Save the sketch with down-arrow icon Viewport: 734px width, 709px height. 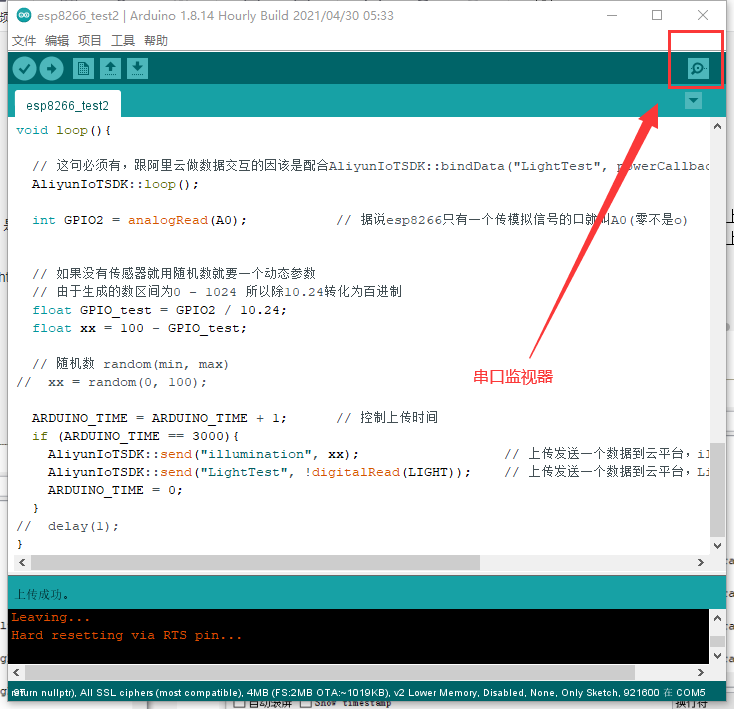[x=138, y=69]
